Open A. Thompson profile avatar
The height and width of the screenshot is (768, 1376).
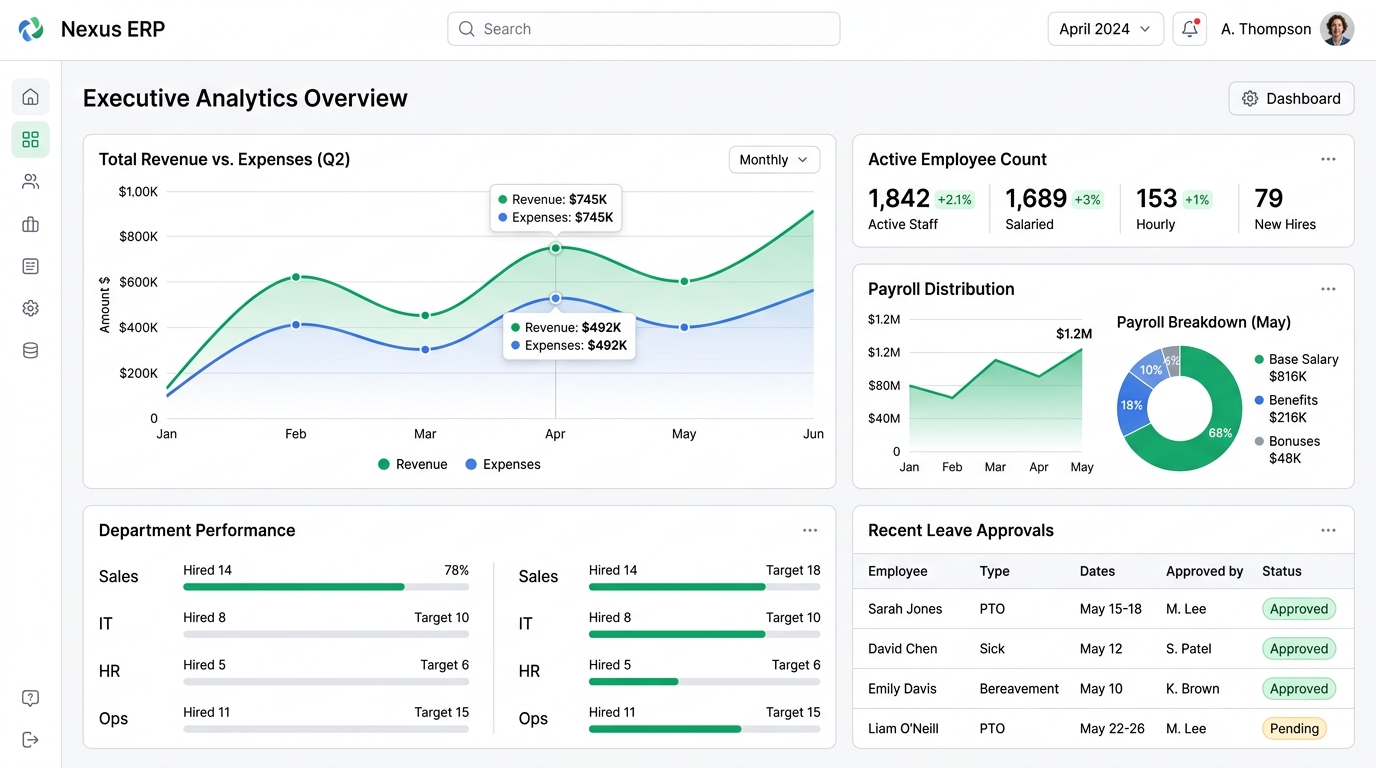[1337, 29]
